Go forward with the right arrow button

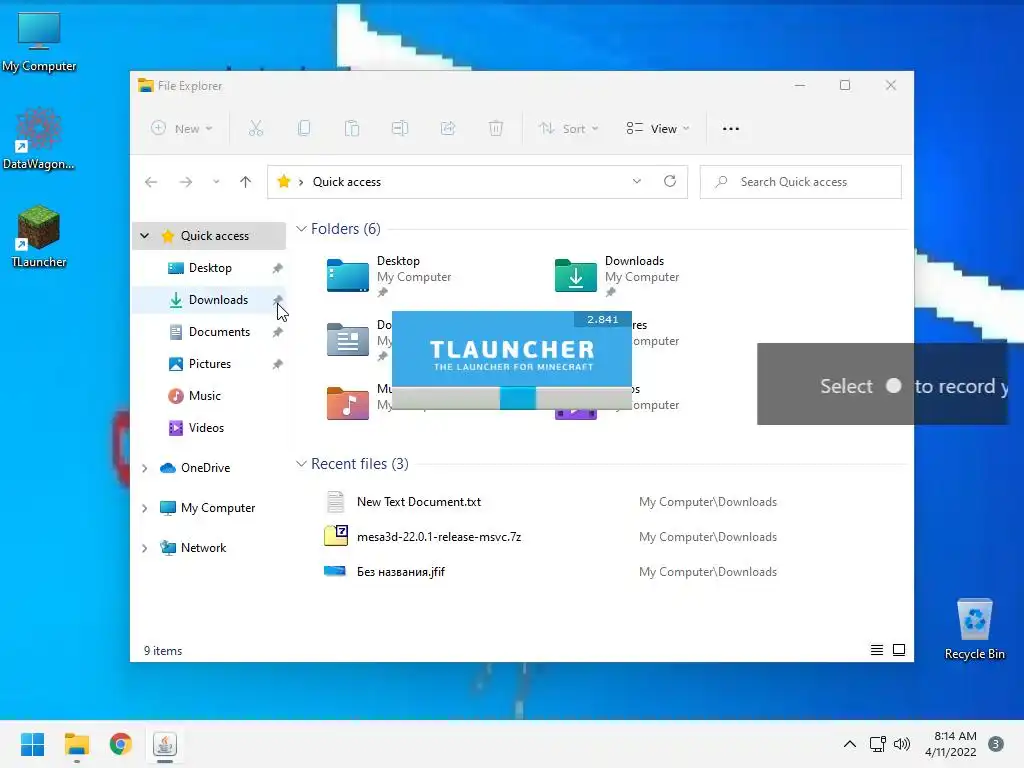tap(186, 182)
